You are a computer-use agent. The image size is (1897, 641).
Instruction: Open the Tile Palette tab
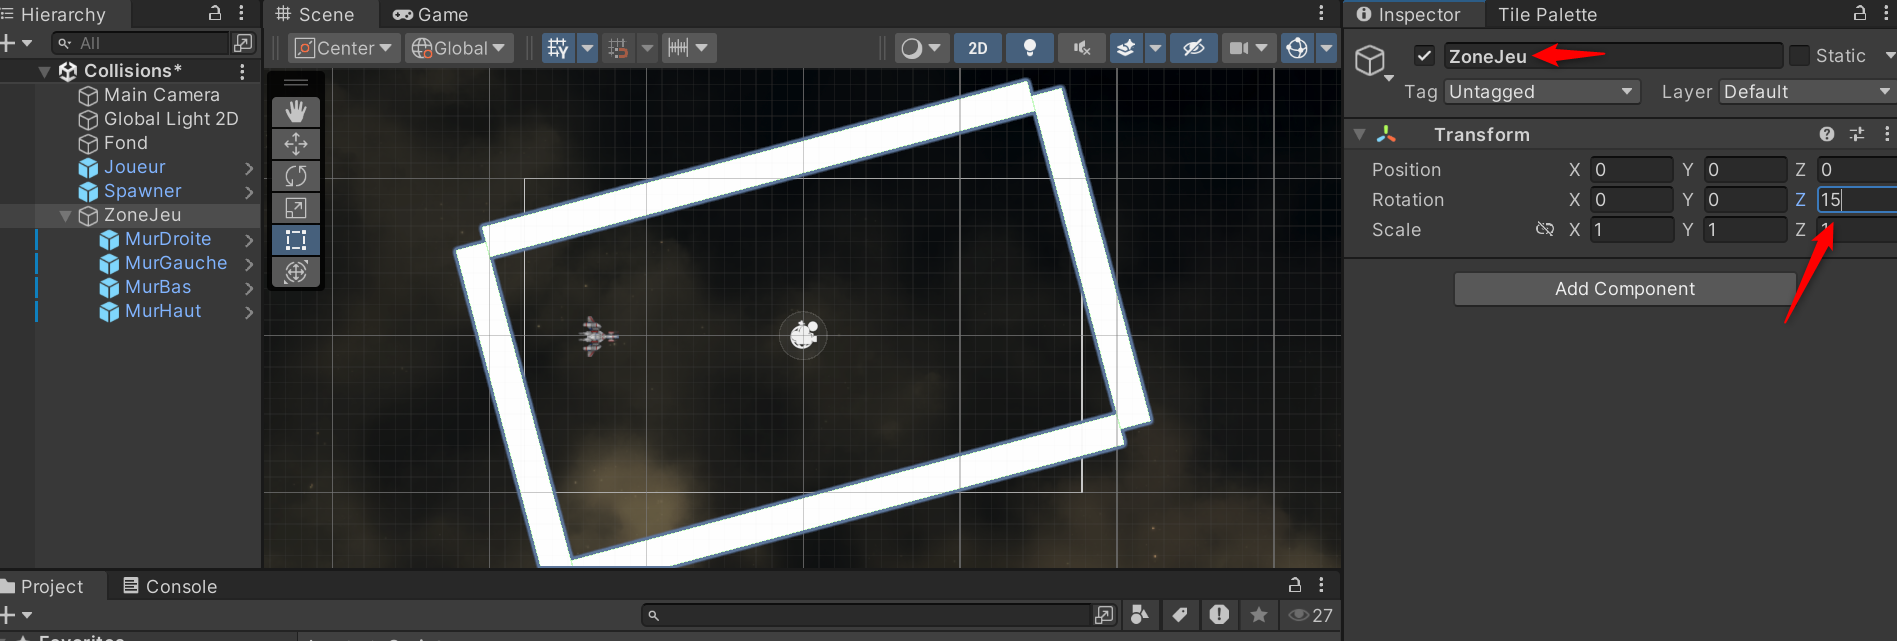tap(1547, 15)
